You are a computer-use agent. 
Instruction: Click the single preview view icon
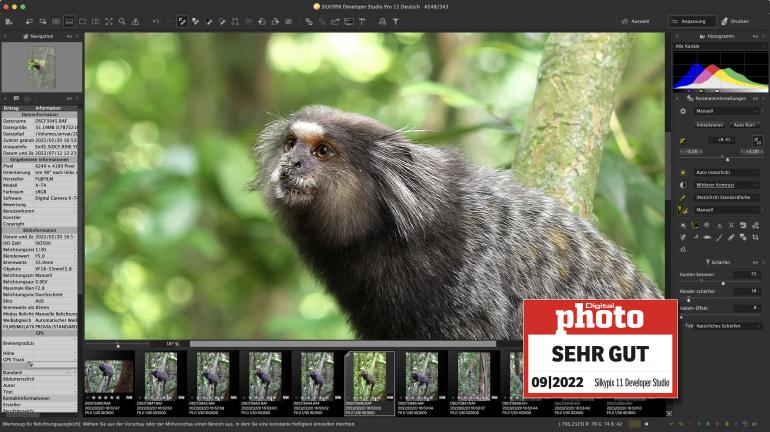pyautogui.click(x=82, y=22)
